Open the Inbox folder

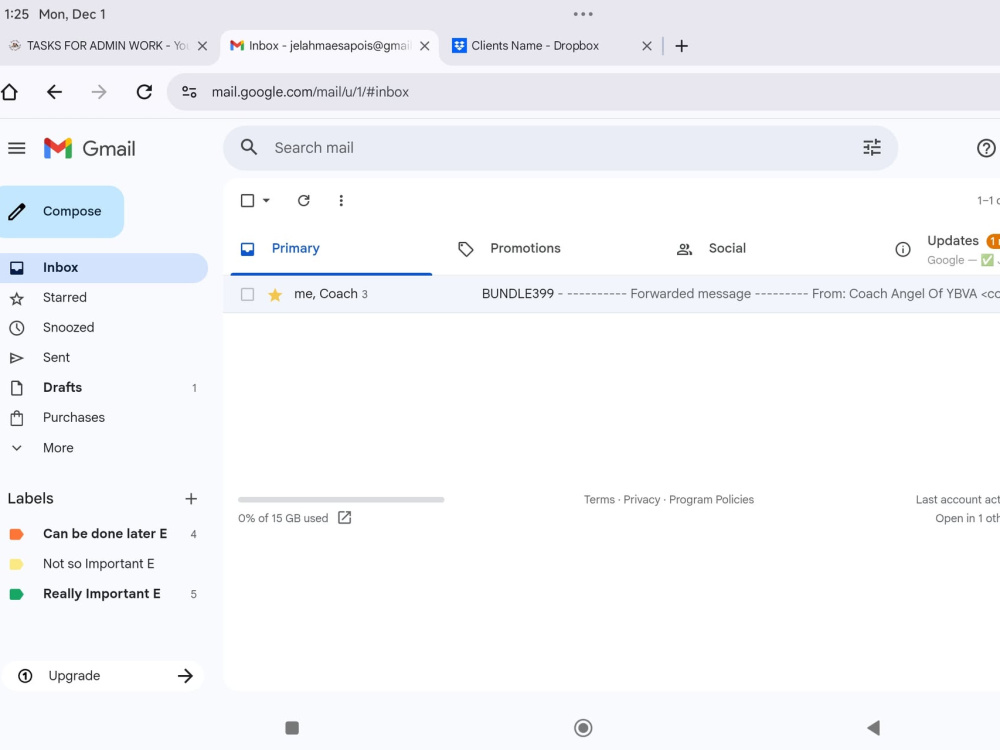[104, 268]
